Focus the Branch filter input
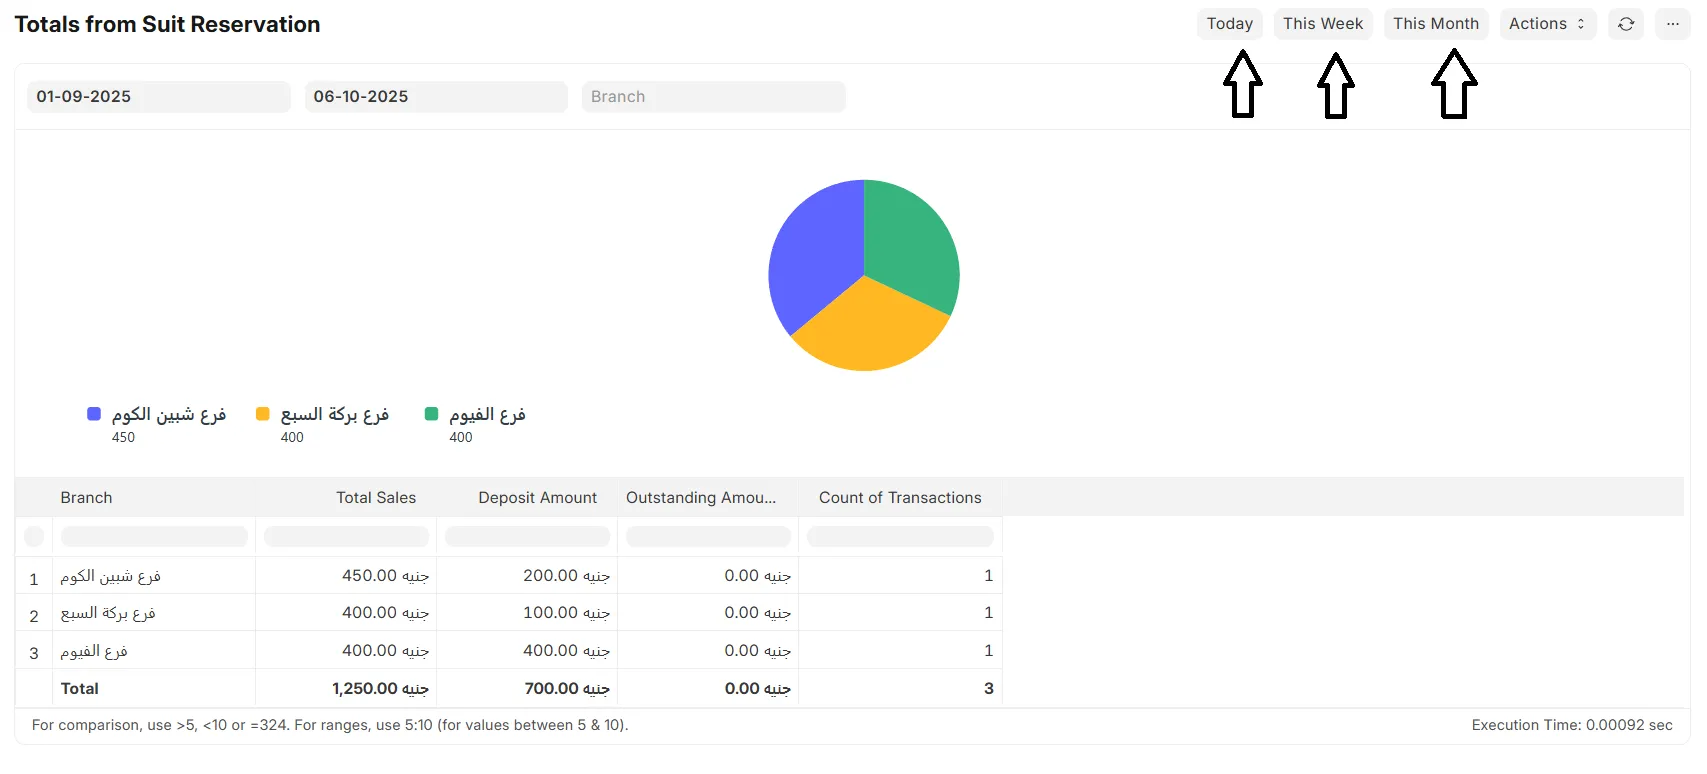This screenshot has width=1707, height=774. 713,97
